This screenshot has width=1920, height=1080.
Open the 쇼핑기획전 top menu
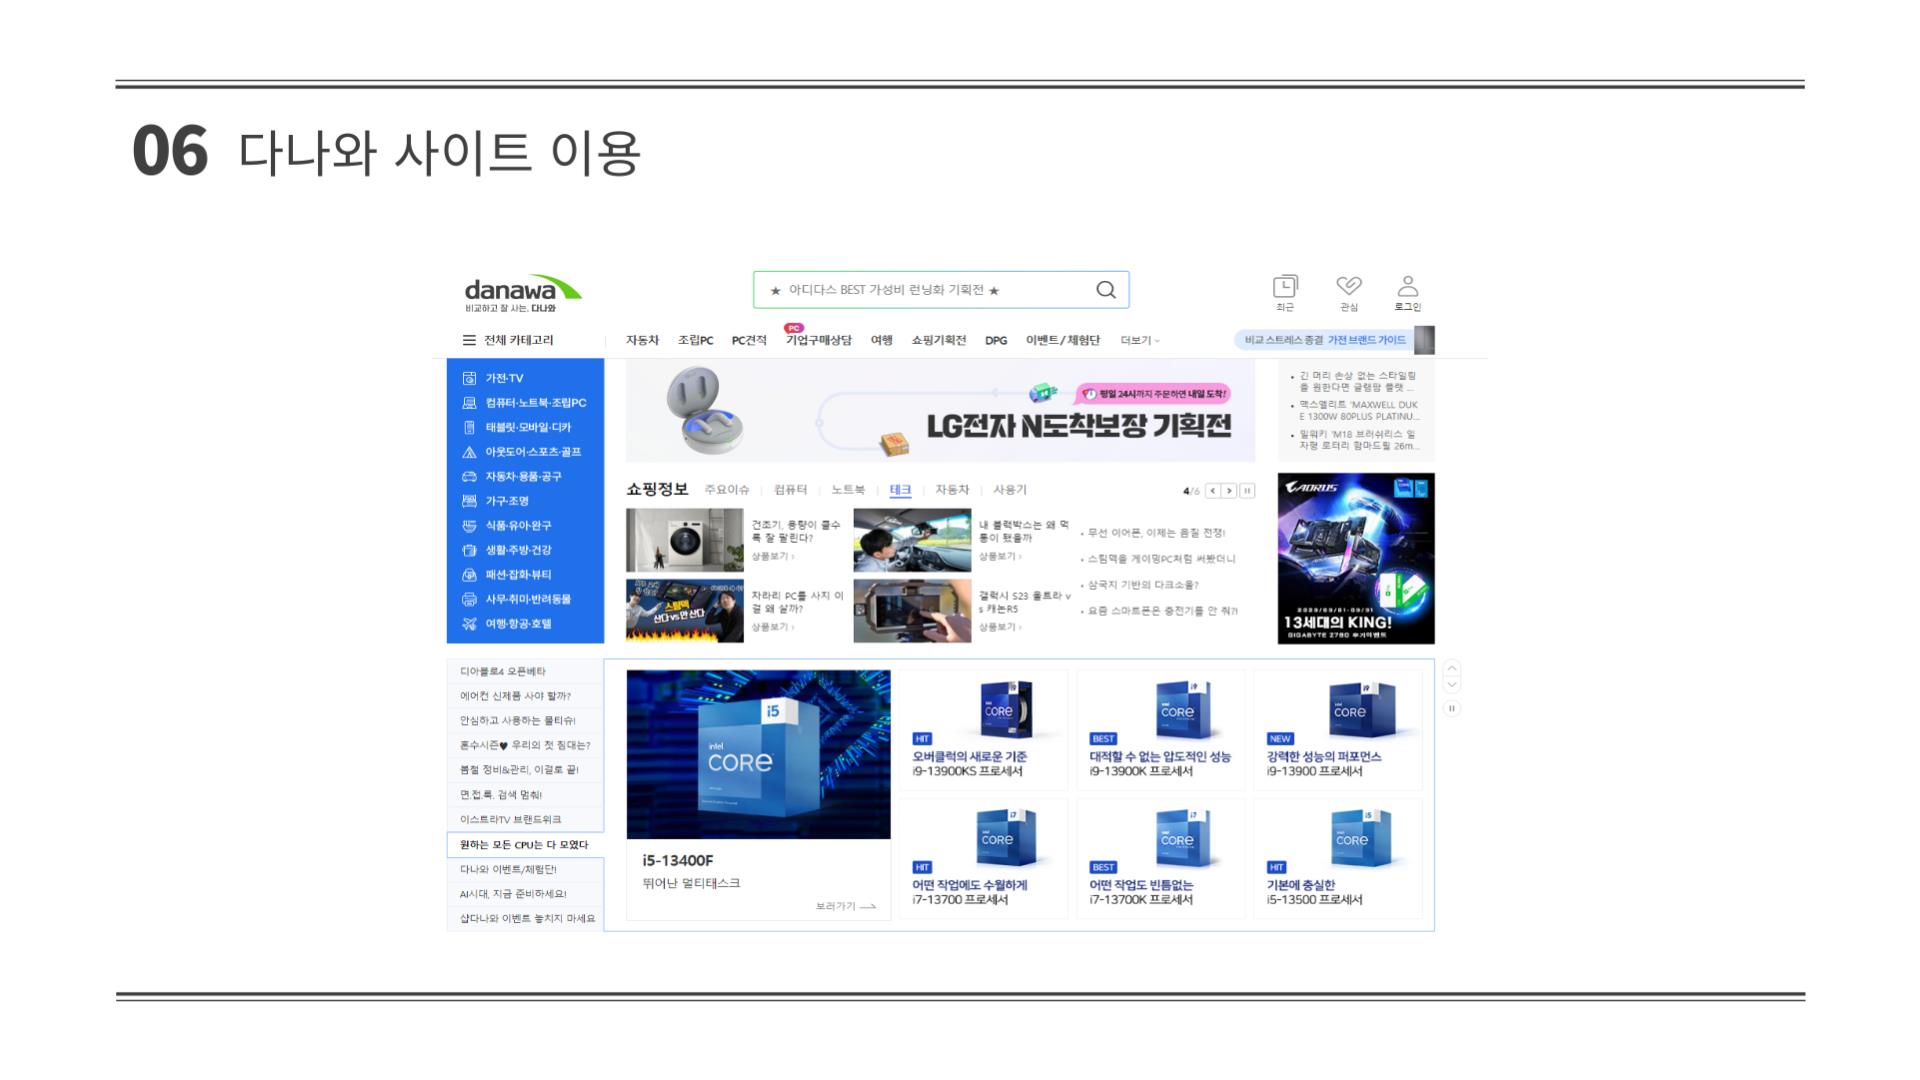click(938, 341)
